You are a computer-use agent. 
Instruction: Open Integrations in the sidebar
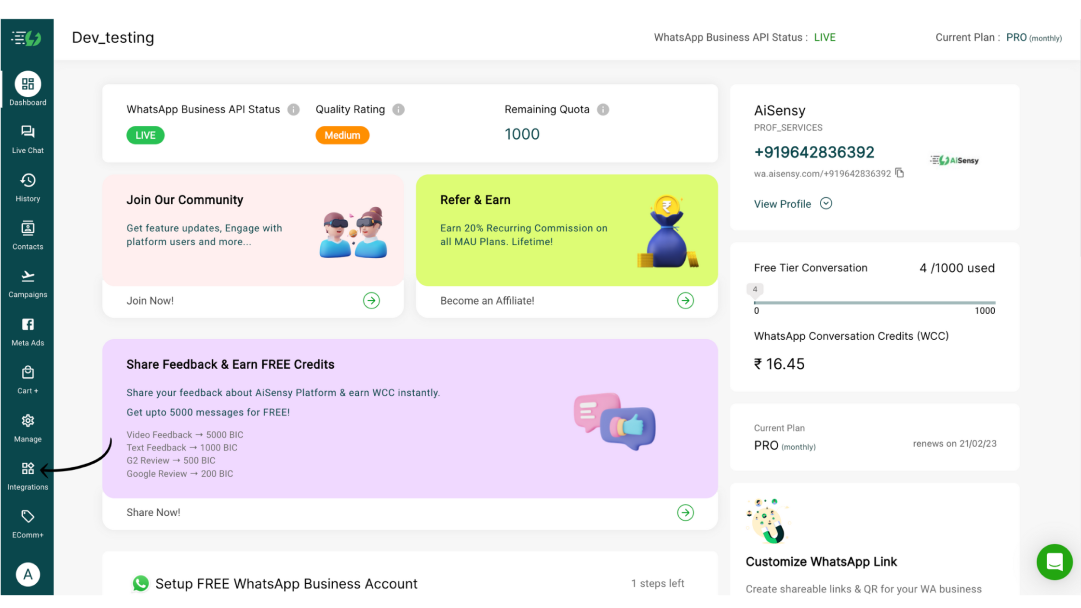[x=27, y=469]
